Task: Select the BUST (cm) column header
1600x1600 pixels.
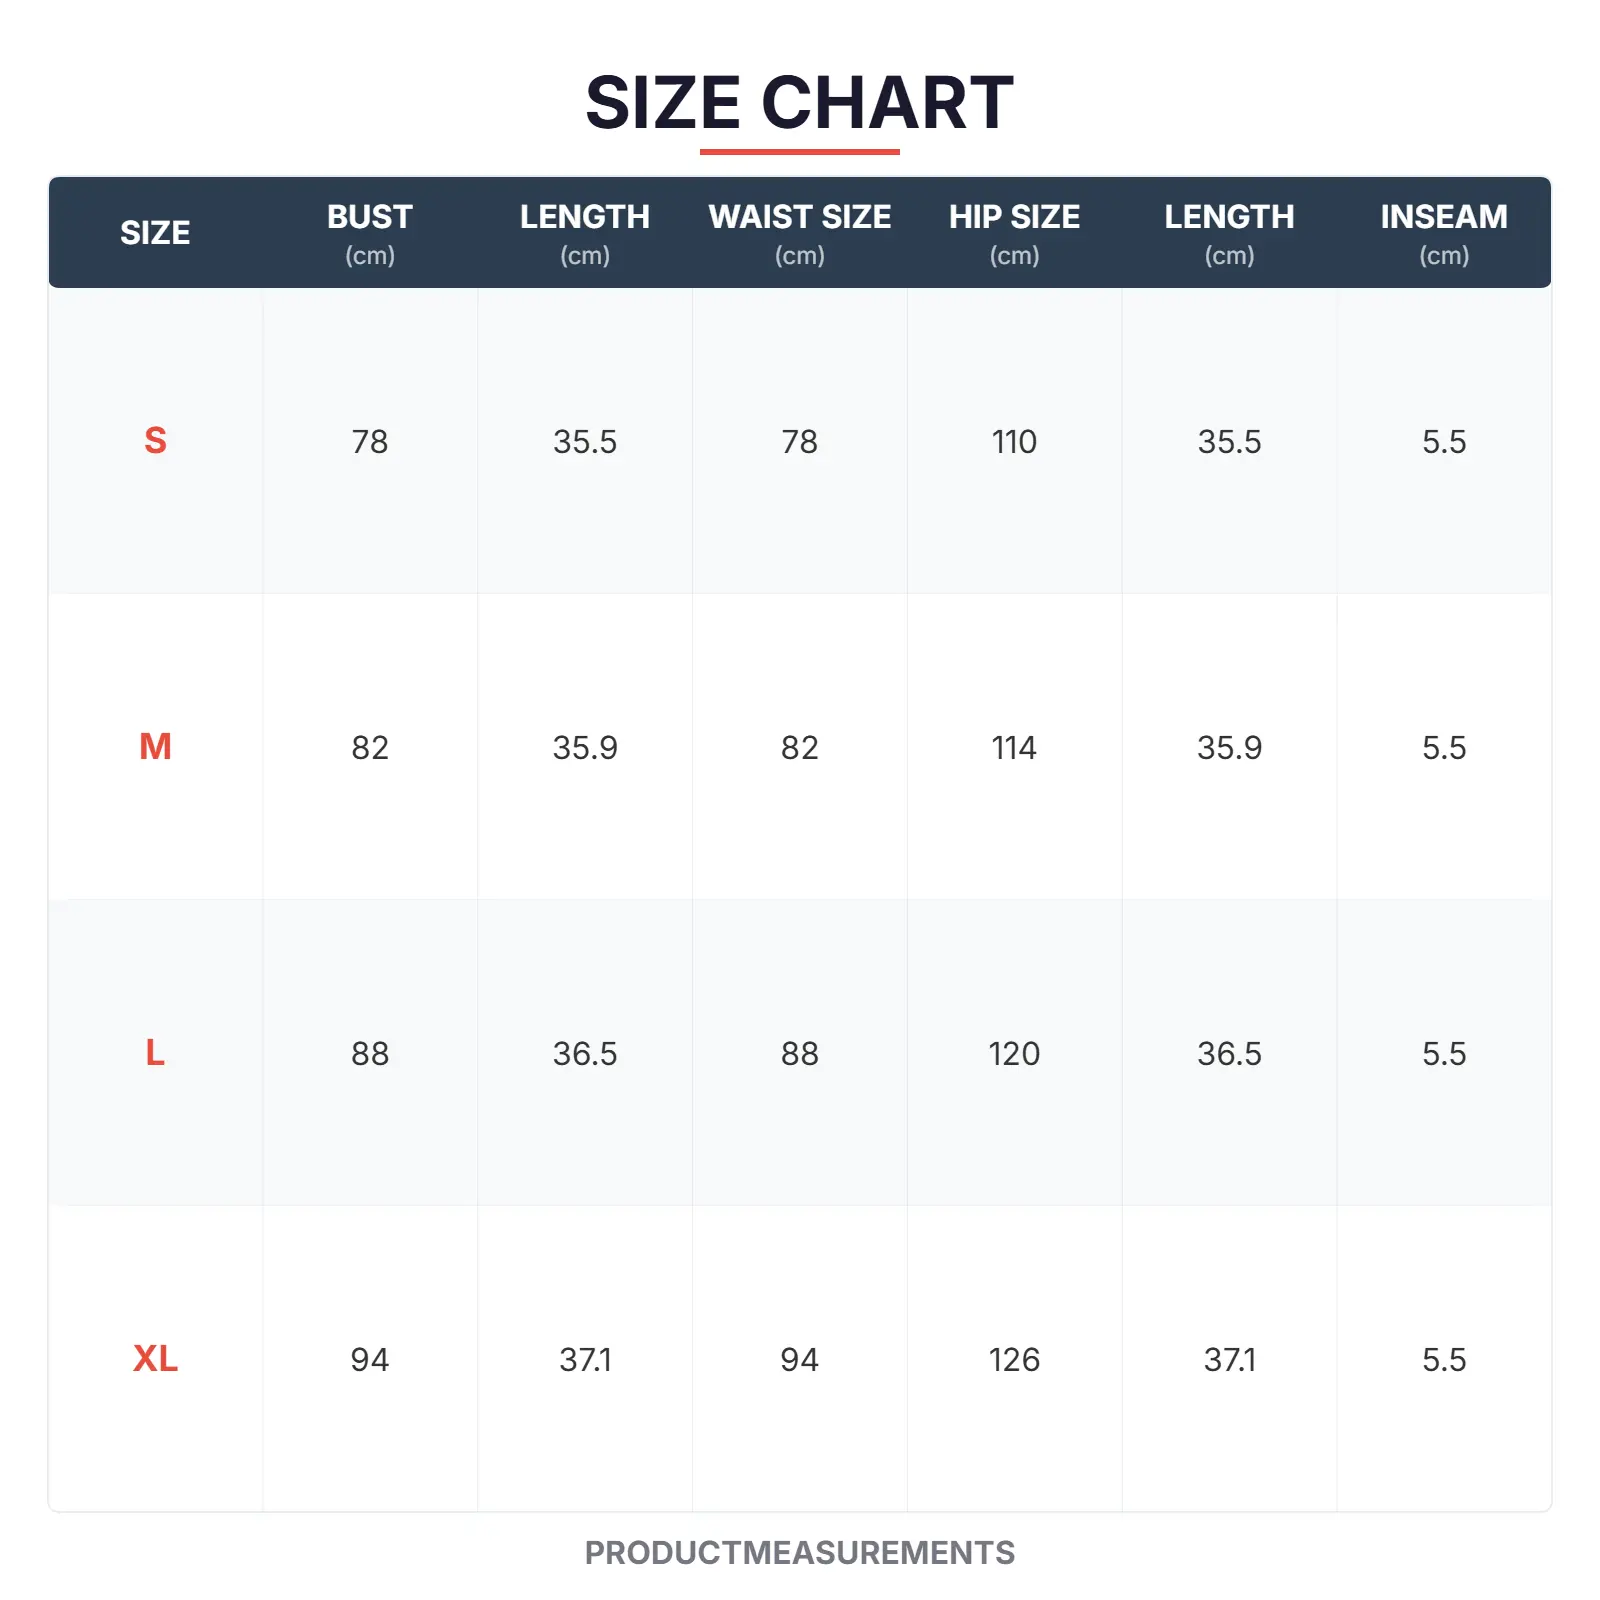Action: point(370,233)
